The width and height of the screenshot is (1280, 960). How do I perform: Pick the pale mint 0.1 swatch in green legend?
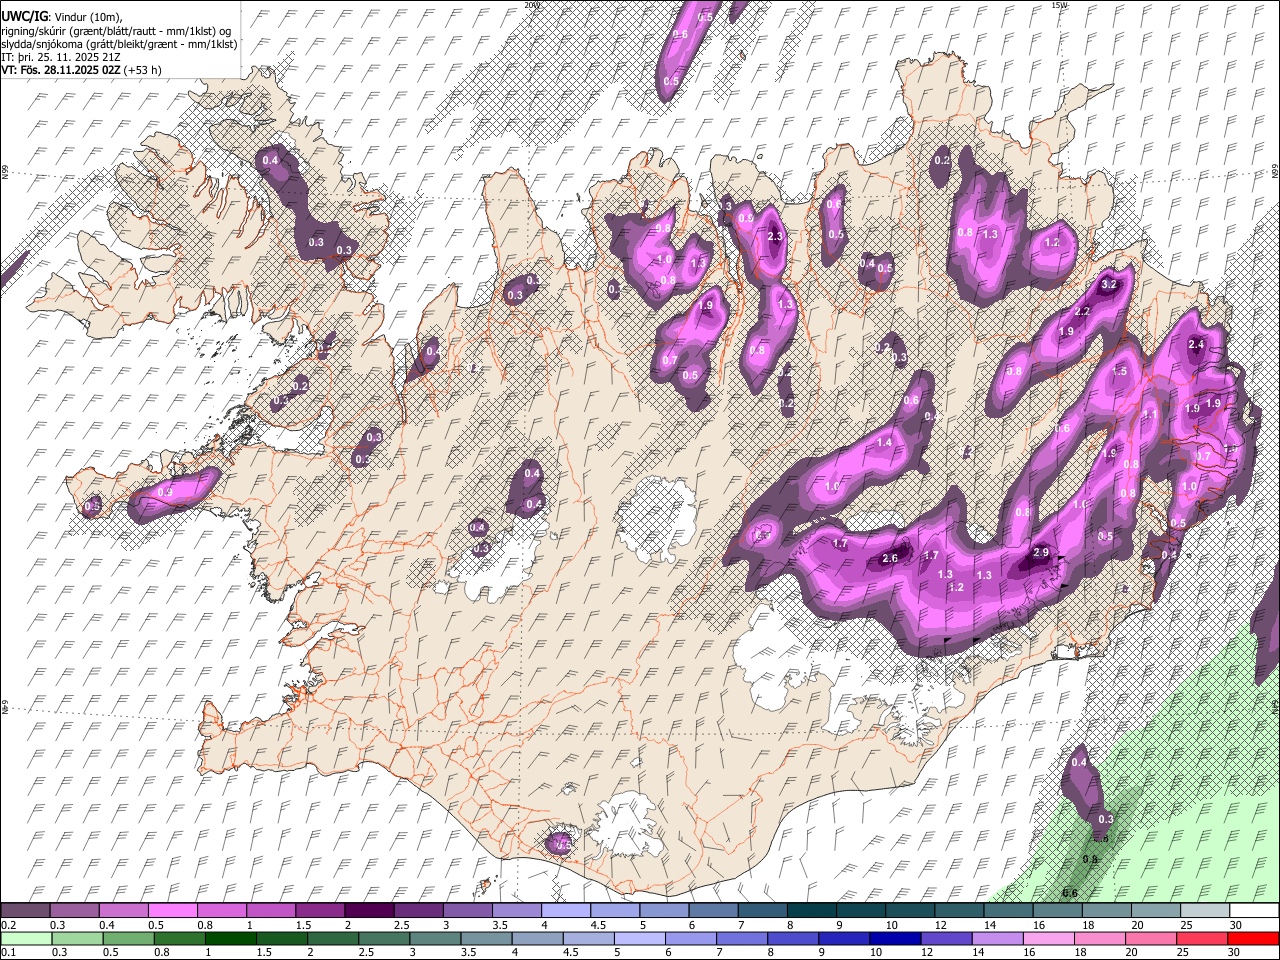point(25,938)
